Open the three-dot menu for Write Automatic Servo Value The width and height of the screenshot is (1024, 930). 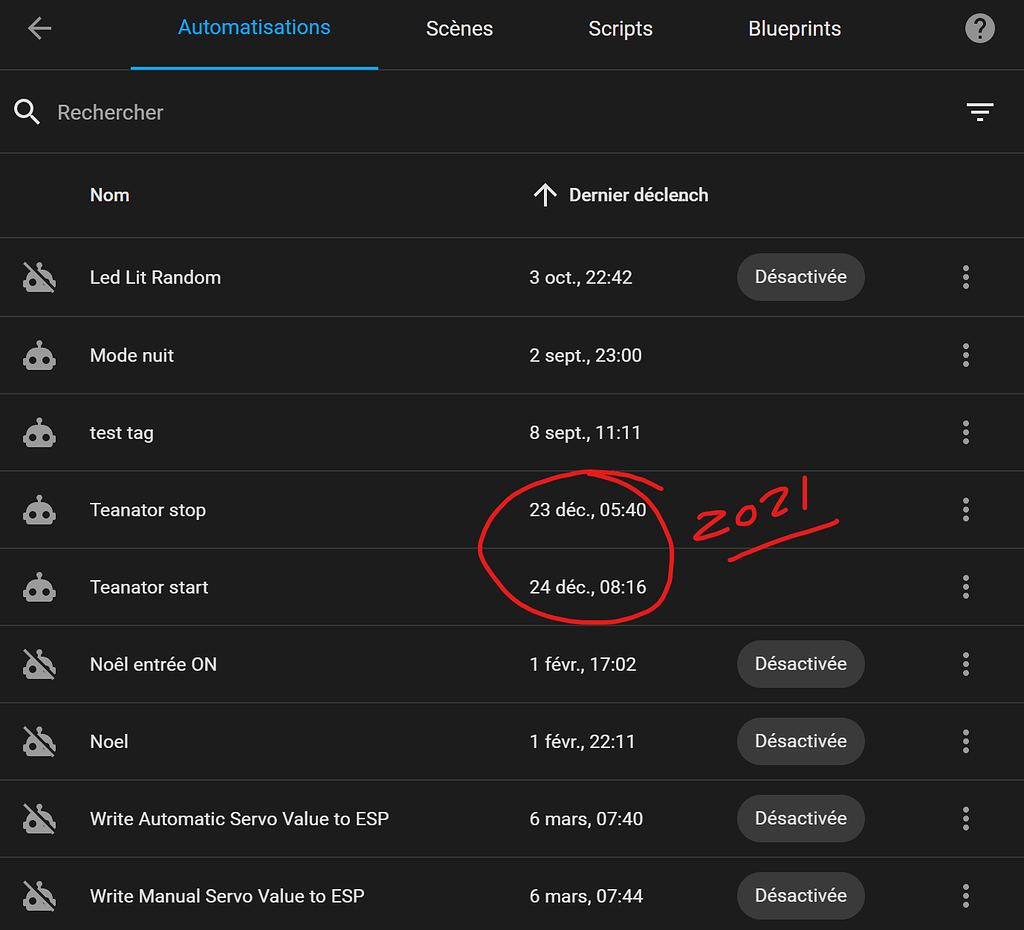point(966,818)
